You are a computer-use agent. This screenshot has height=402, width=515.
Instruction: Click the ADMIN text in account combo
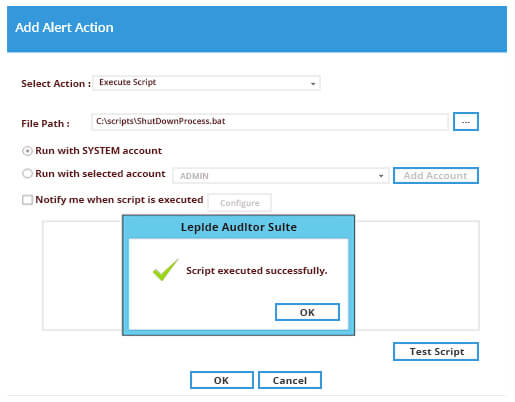point(194,176)
